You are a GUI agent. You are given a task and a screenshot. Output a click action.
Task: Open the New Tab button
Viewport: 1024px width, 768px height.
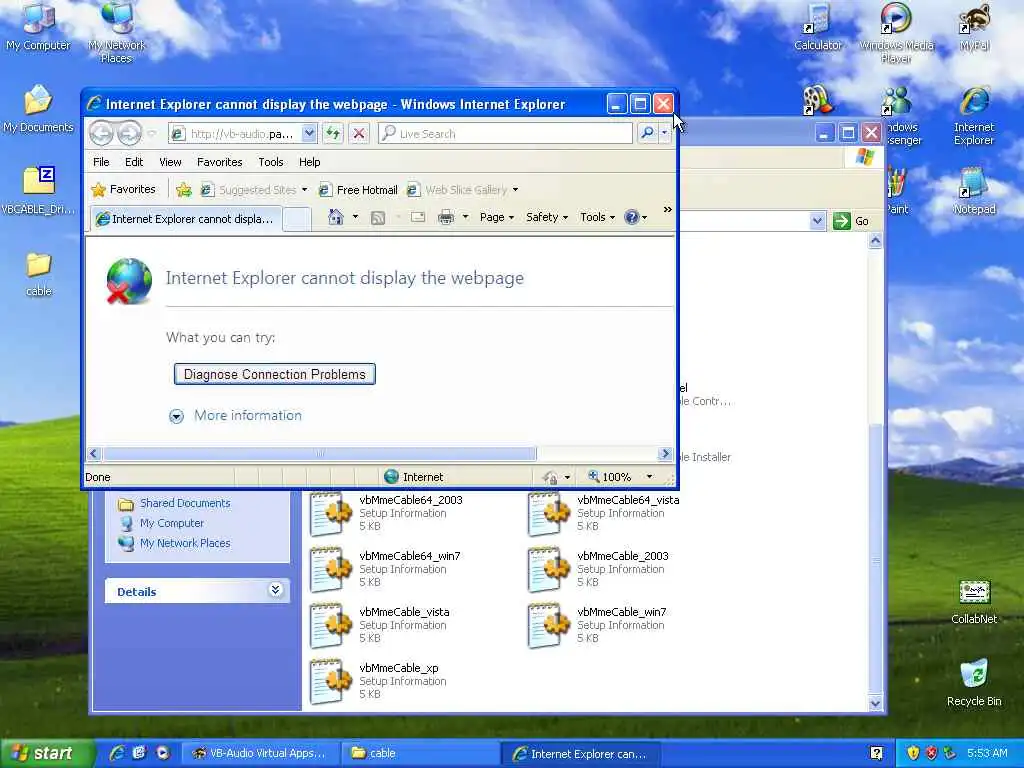[x=296, y=219]
